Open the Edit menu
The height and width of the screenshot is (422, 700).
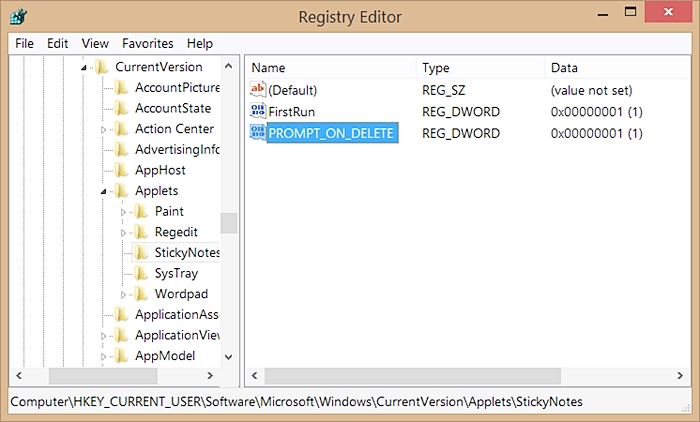click(x=58, y=43)
